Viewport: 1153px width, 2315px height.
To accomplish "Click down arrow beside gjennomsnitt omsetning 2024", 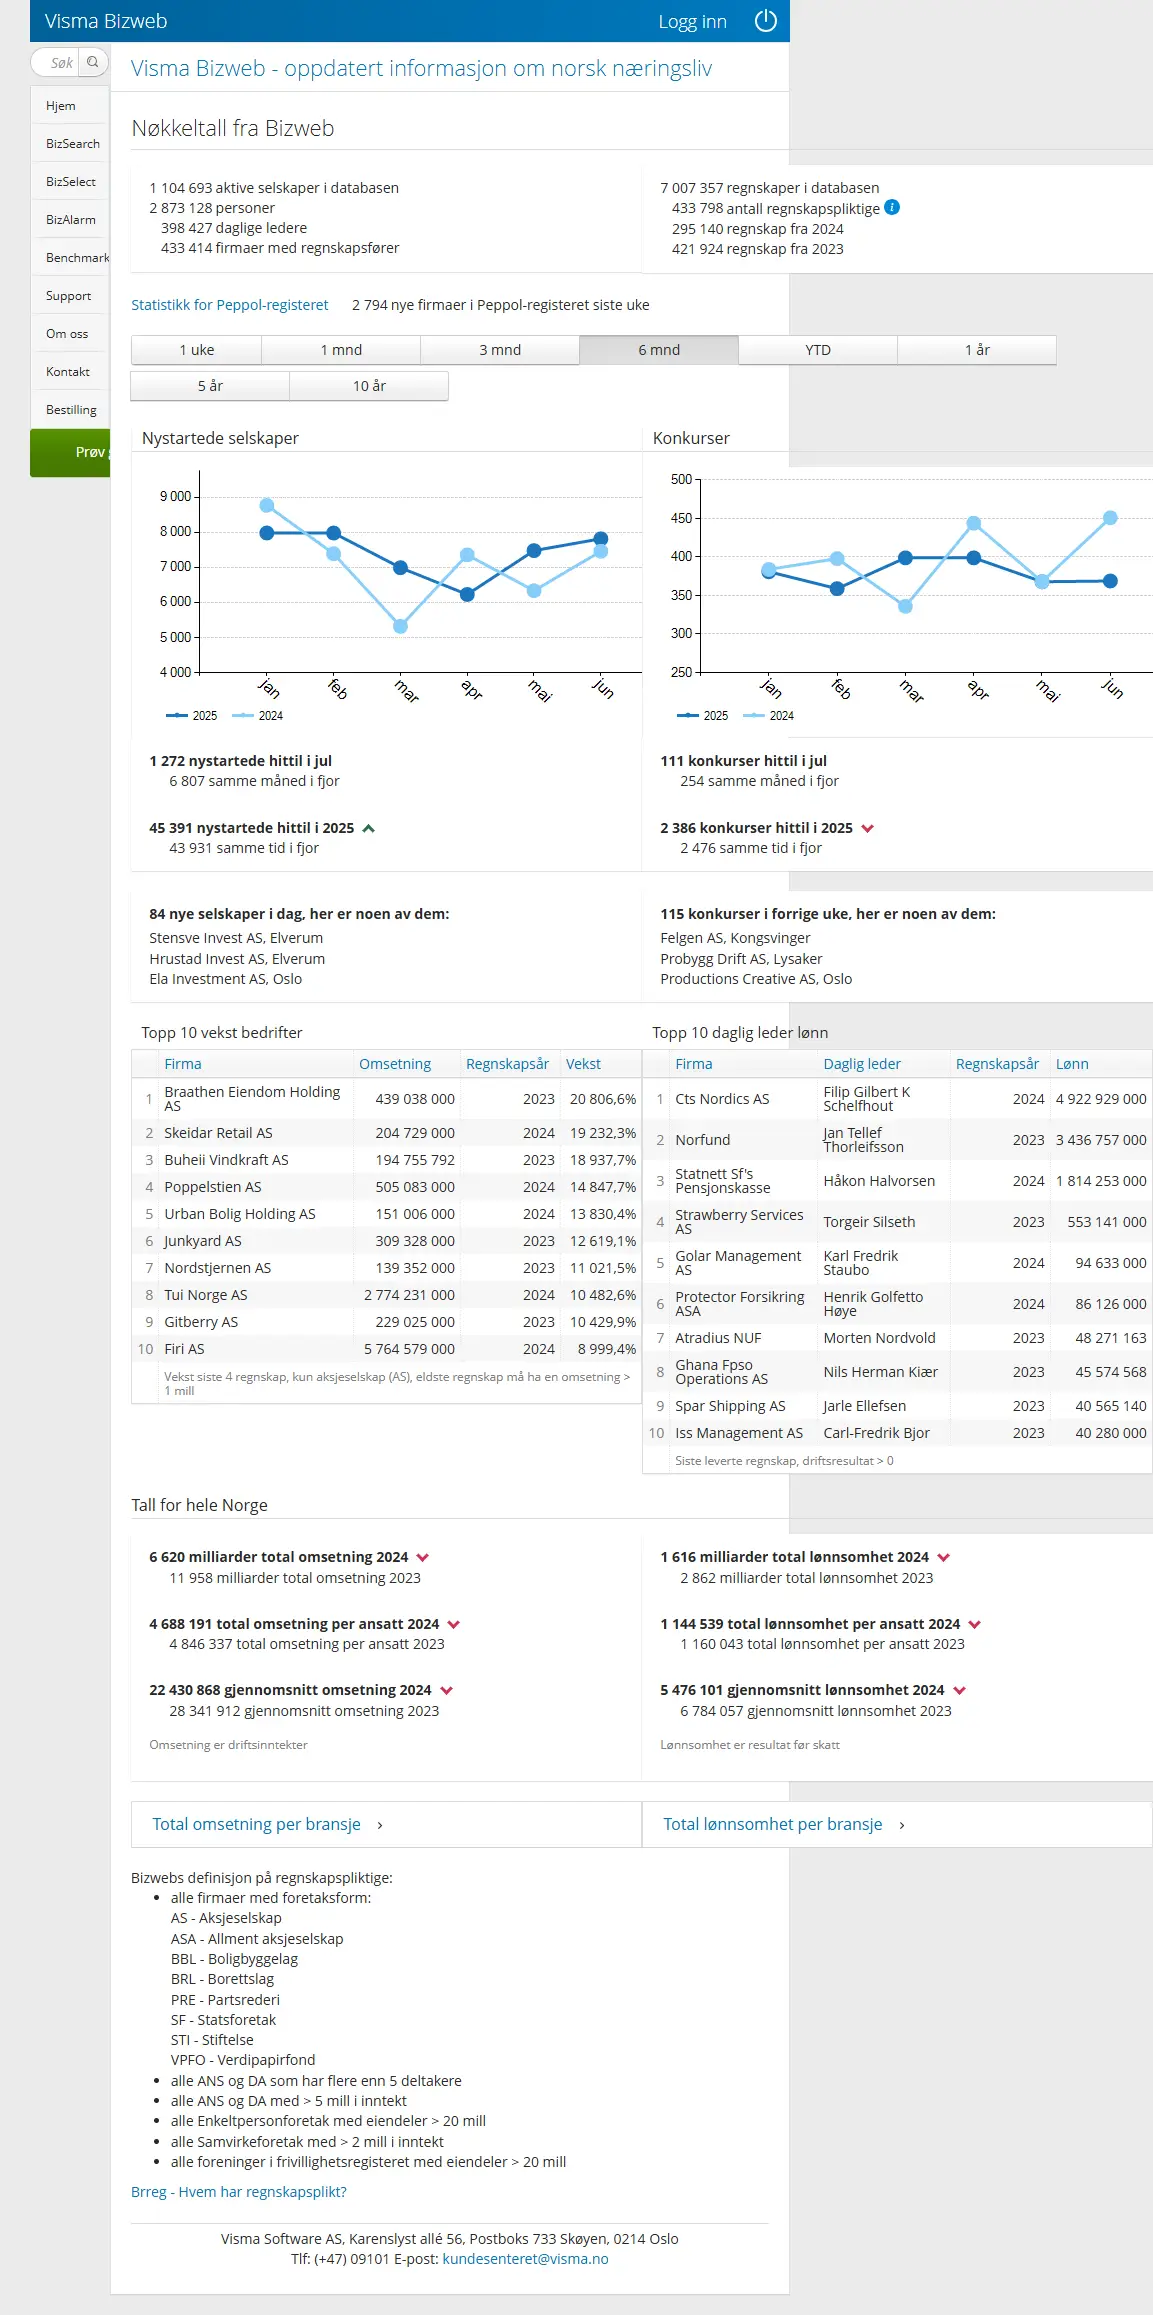I will (447, 1690).
